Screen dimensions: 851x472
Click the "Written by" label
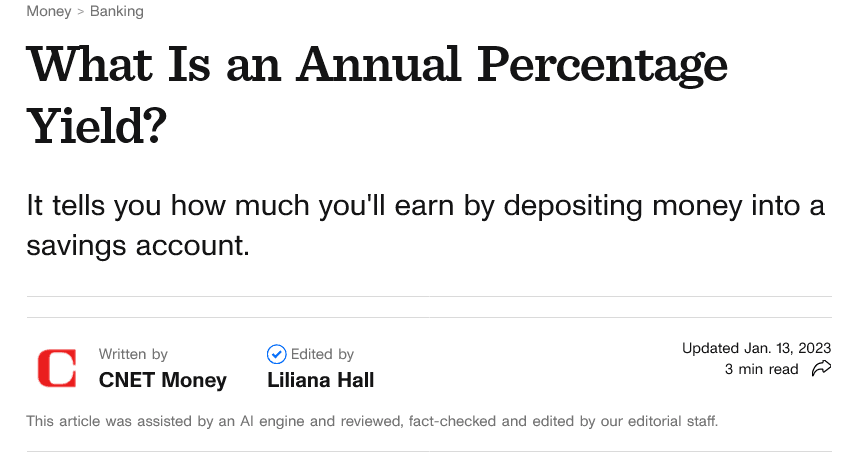[x=133, y=354]
